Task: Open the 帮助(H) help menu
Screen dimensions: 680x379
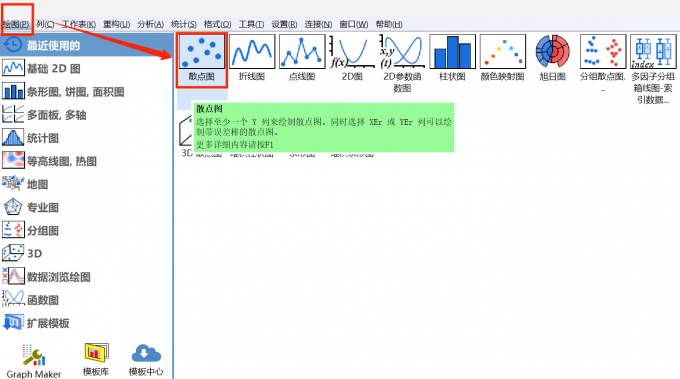Action: tap(389, 24)
